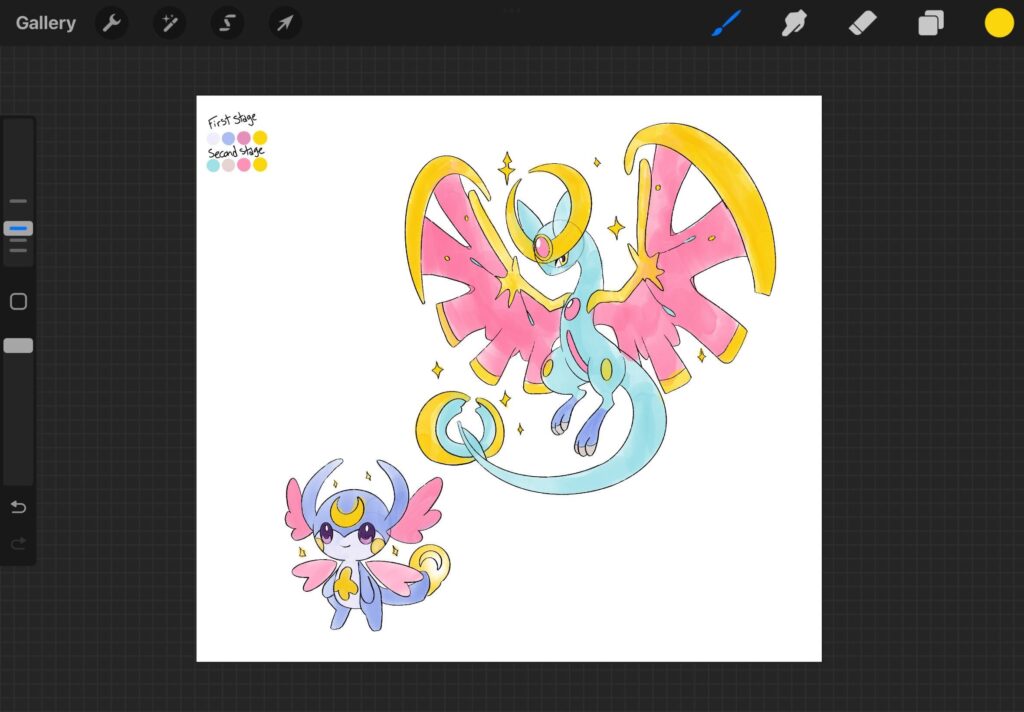Adjust the brush size slider handle
The width and height of the screenshot is (1024, 712).
18,228
